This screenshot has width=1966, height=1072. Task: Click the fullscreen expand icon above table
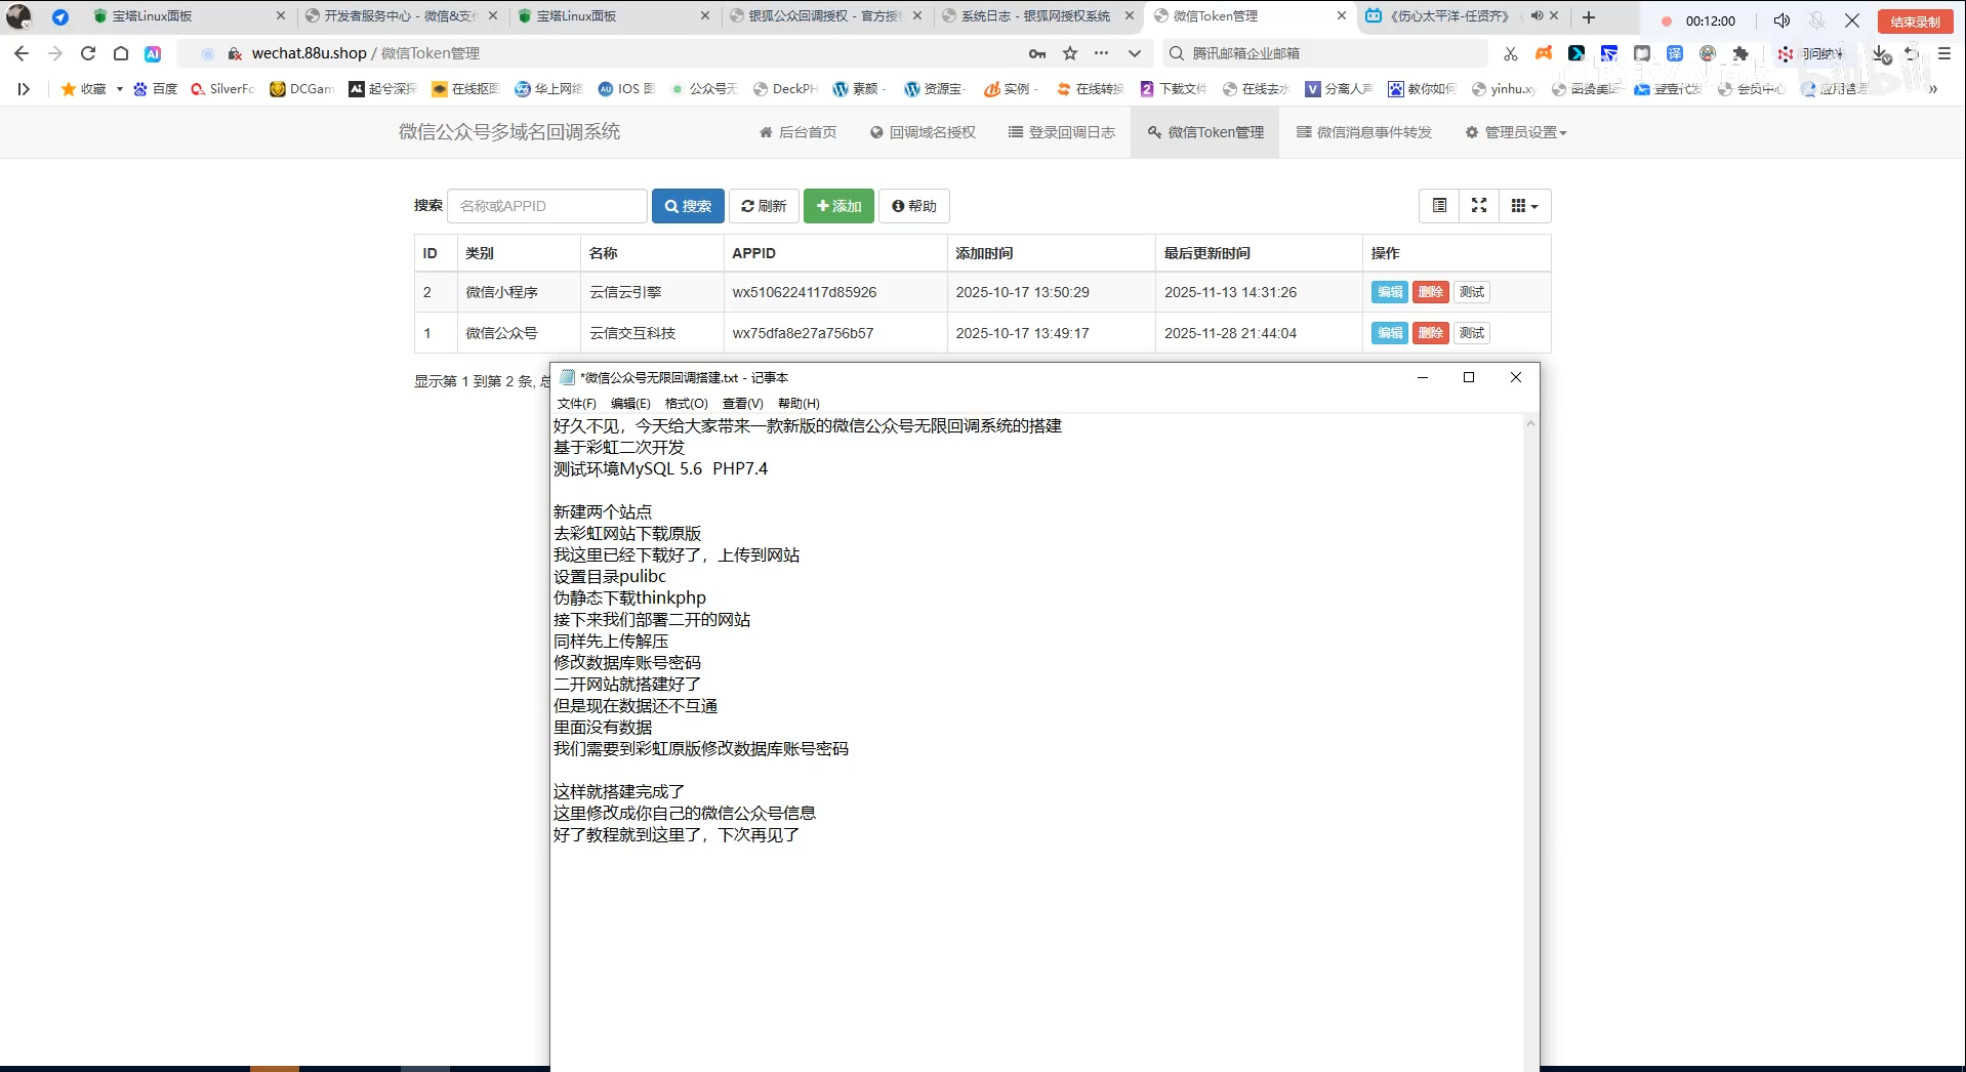click(1479, 206)
